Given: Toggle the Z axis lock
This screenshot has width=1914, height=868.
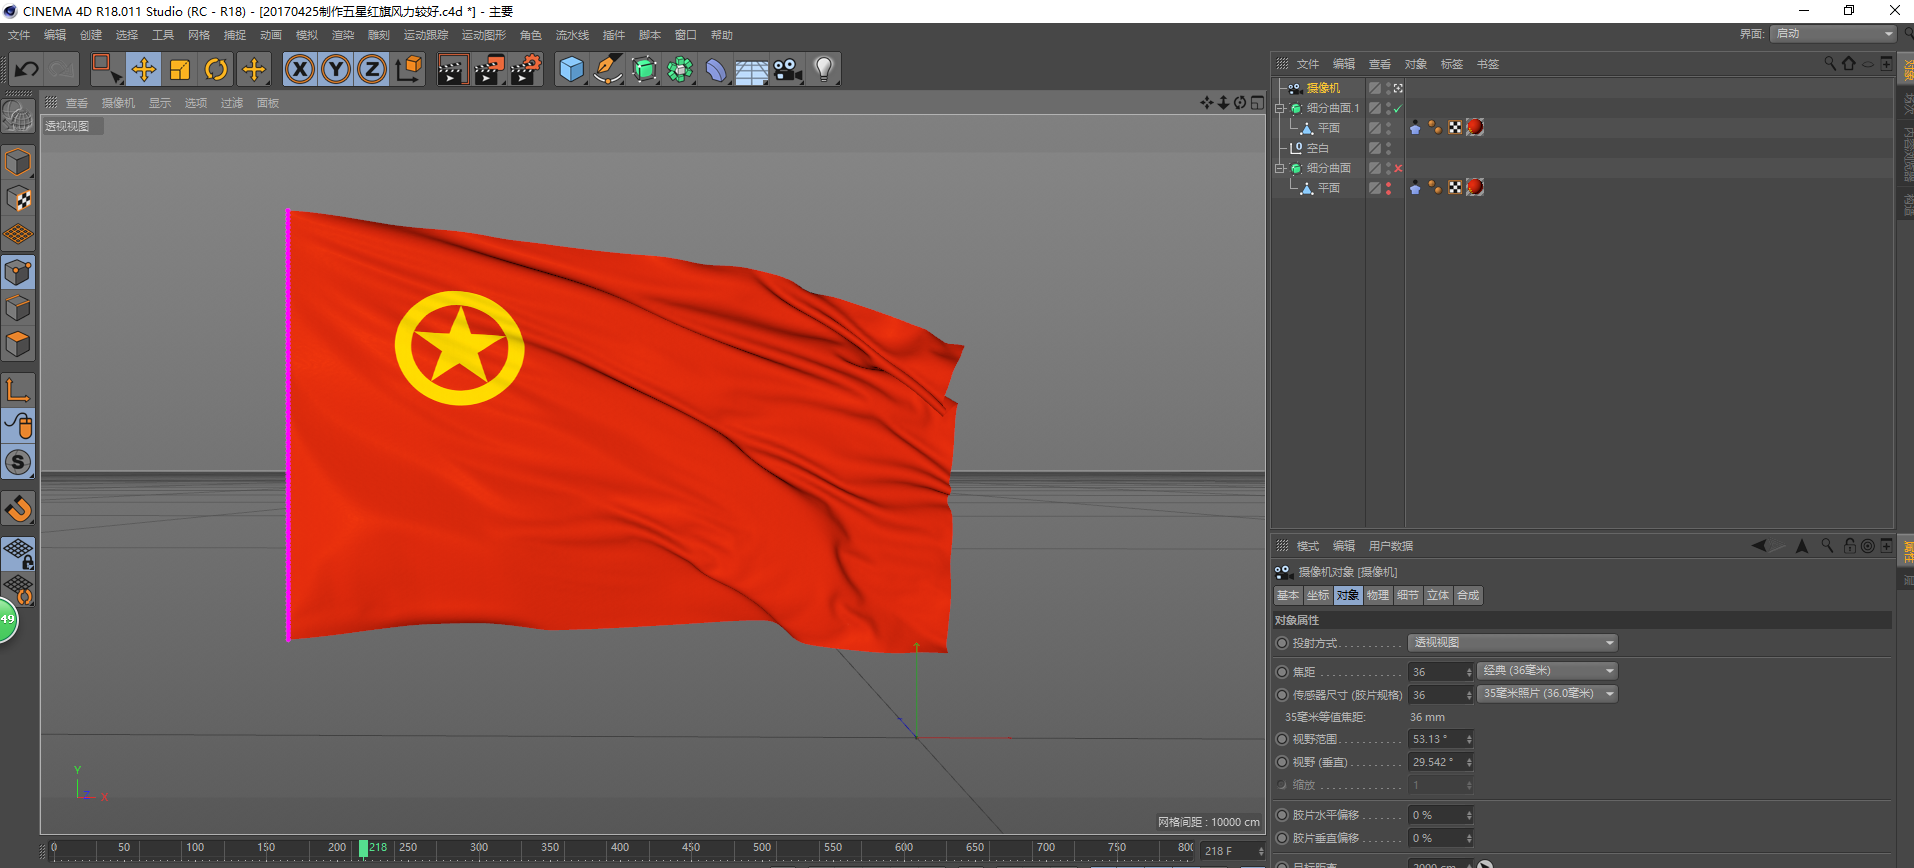Looking at the screenshot, I should point(372,69).
